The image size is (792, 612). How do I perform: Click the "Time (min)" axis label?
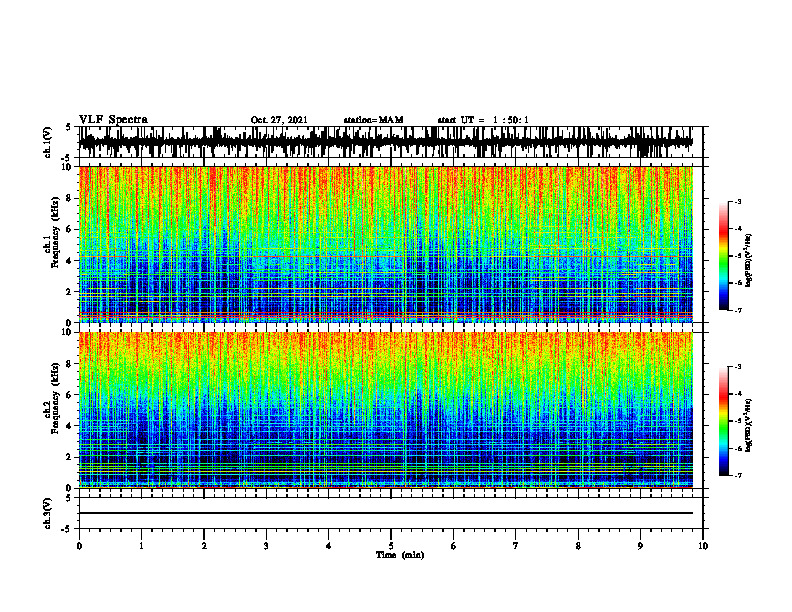[400, 555]
